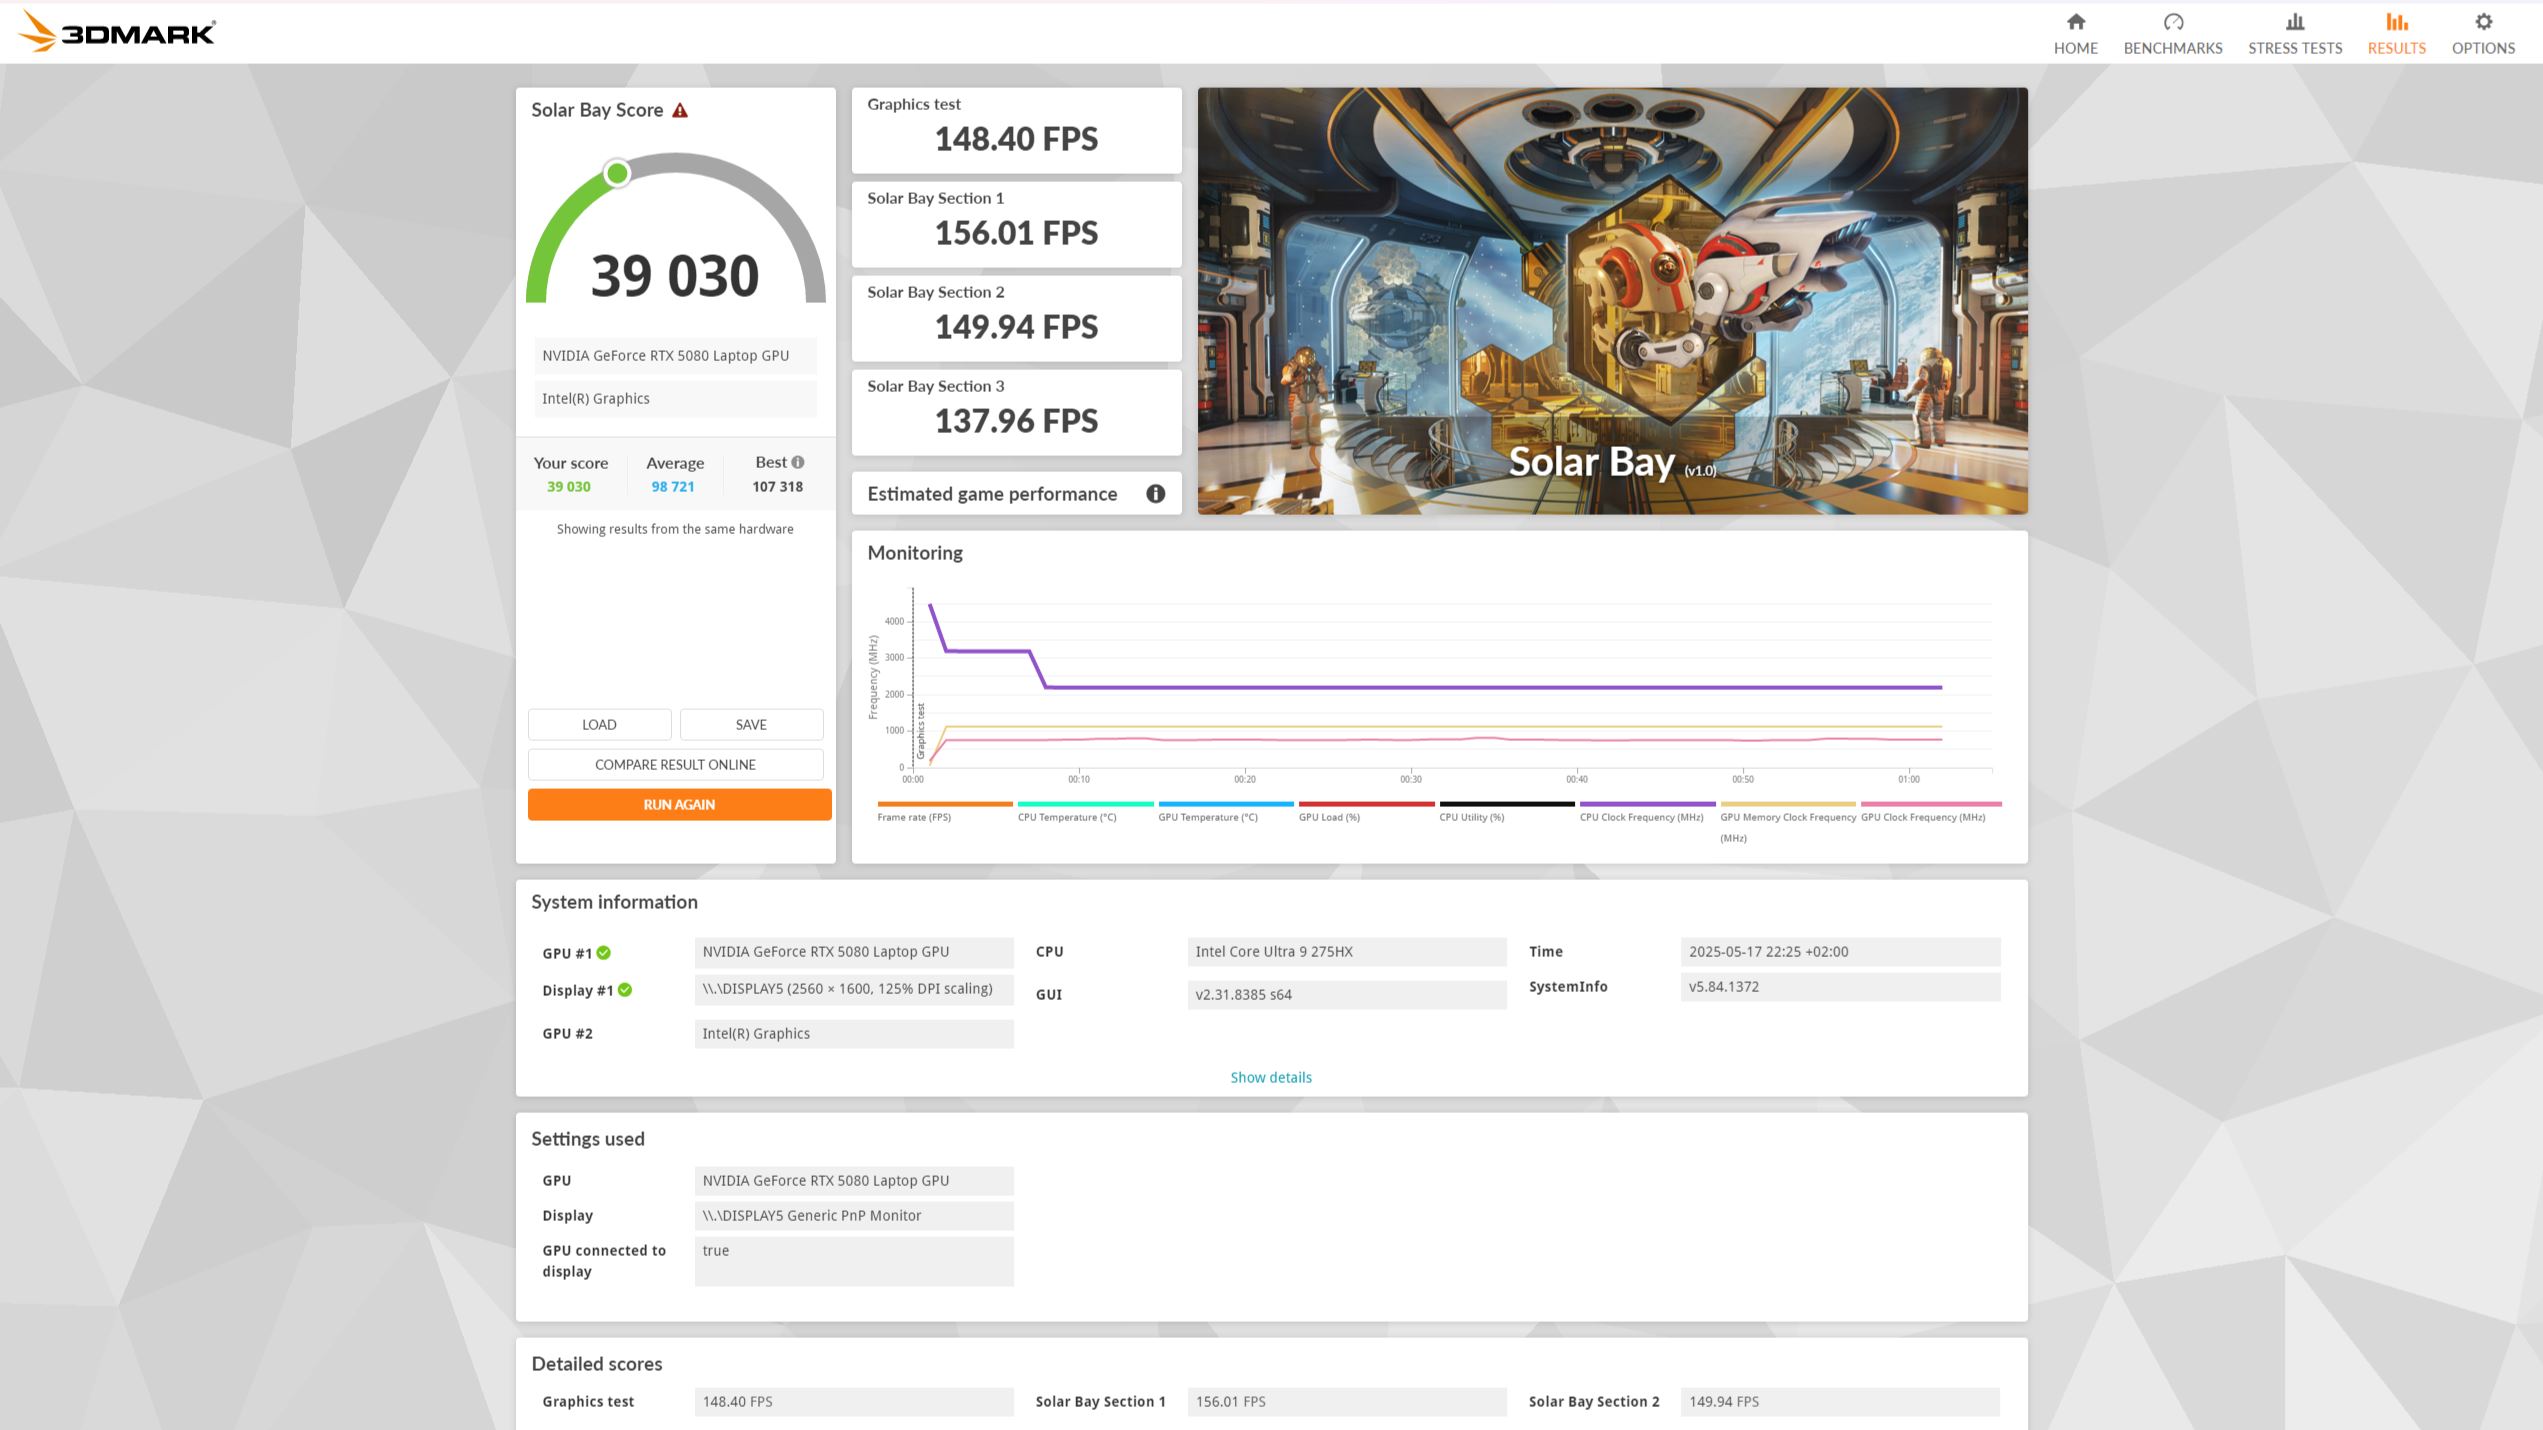2543x1430 pixels.
Task: Click the System information heading
Action: pos(614,902)
